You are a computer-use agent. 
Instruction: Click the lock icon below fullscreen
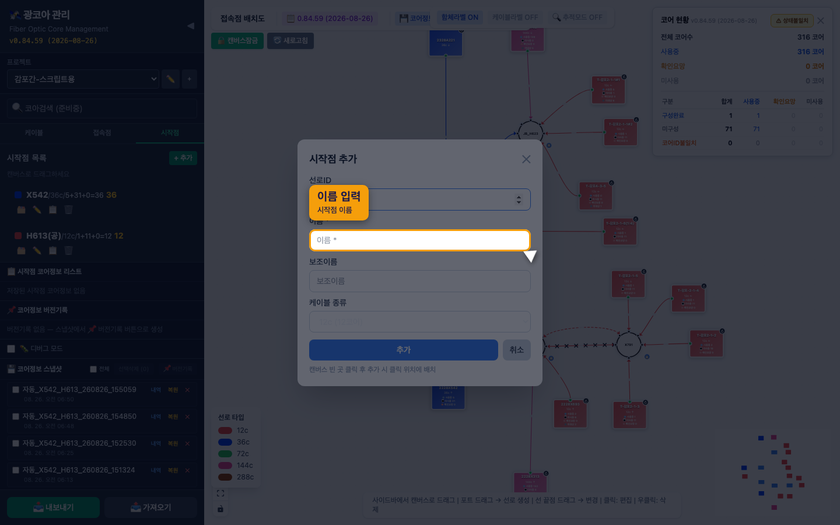pos(220,508)
